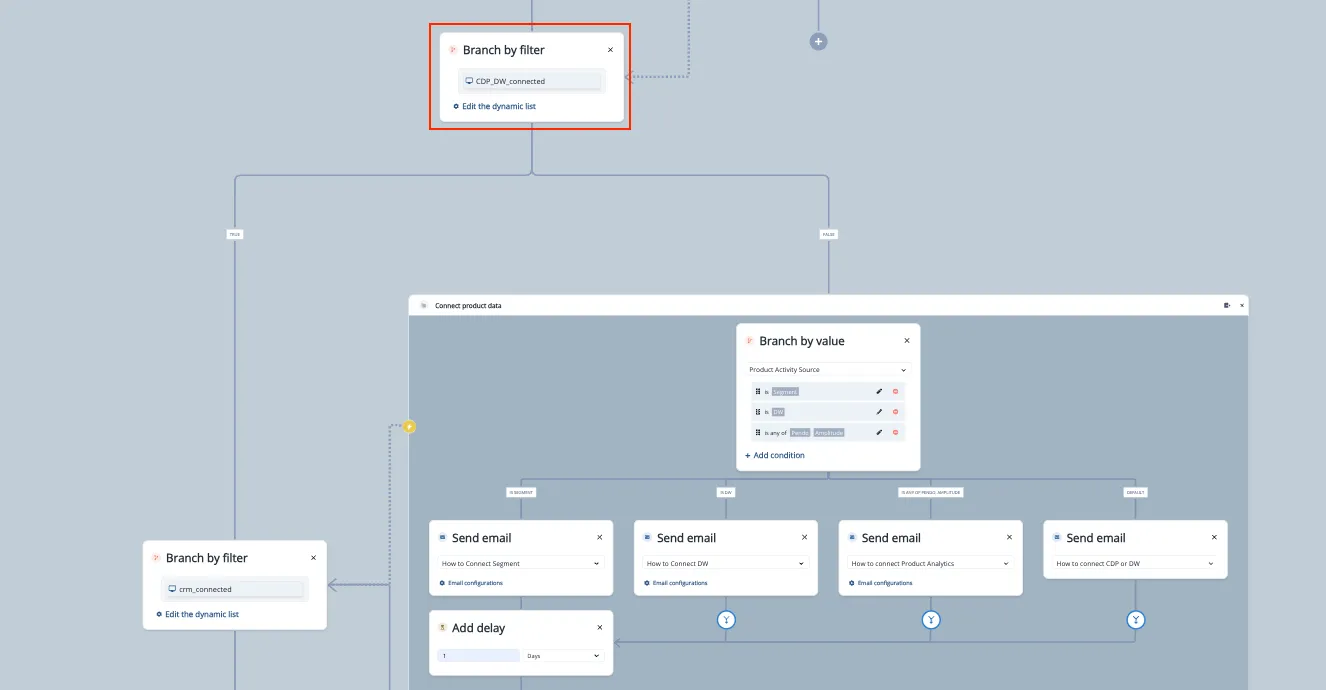Edit the 'is DW' condition with pencil icon
The height and width of the screenshot is (690, 1326).
click(879, 412)
